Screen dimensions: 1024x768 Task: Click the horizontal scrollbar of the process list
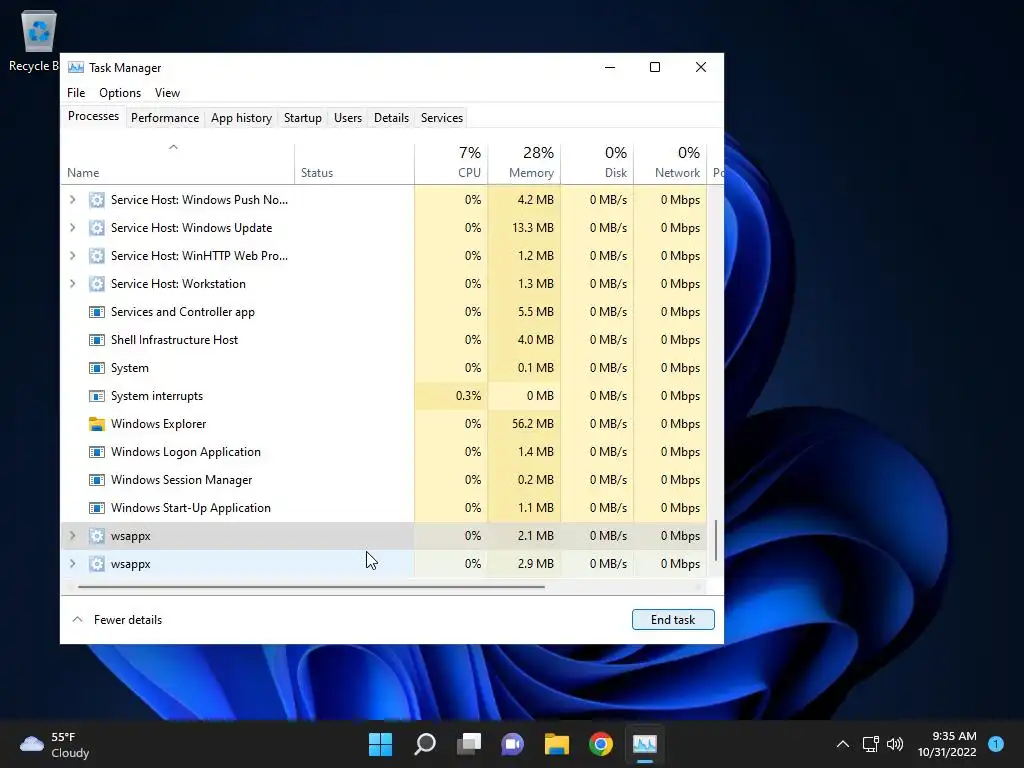point(311,587)
